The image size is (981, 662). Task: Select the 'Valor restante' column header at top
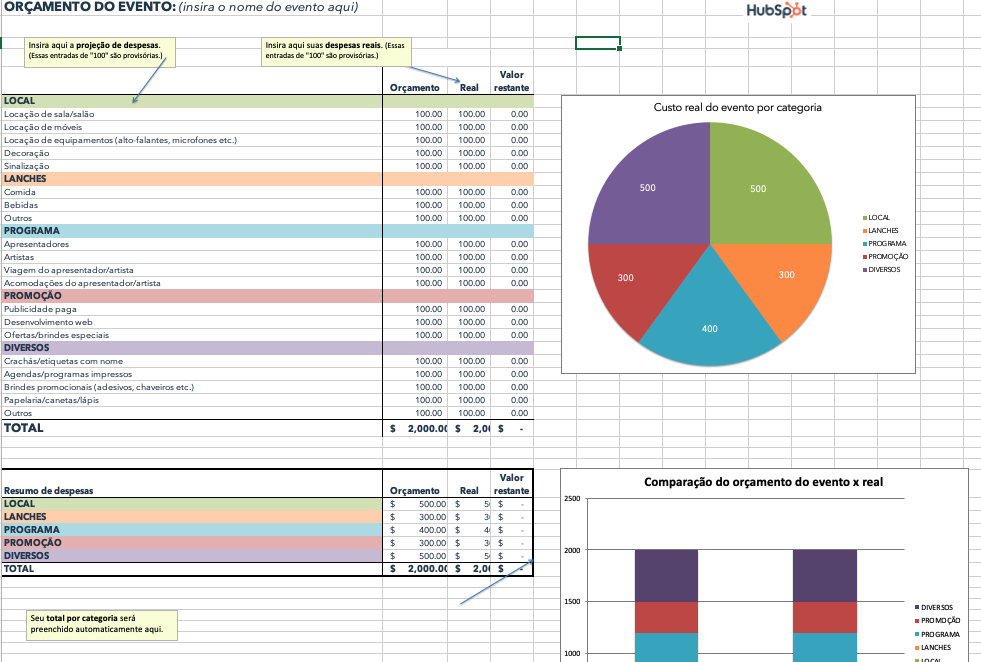coord(510,81)
